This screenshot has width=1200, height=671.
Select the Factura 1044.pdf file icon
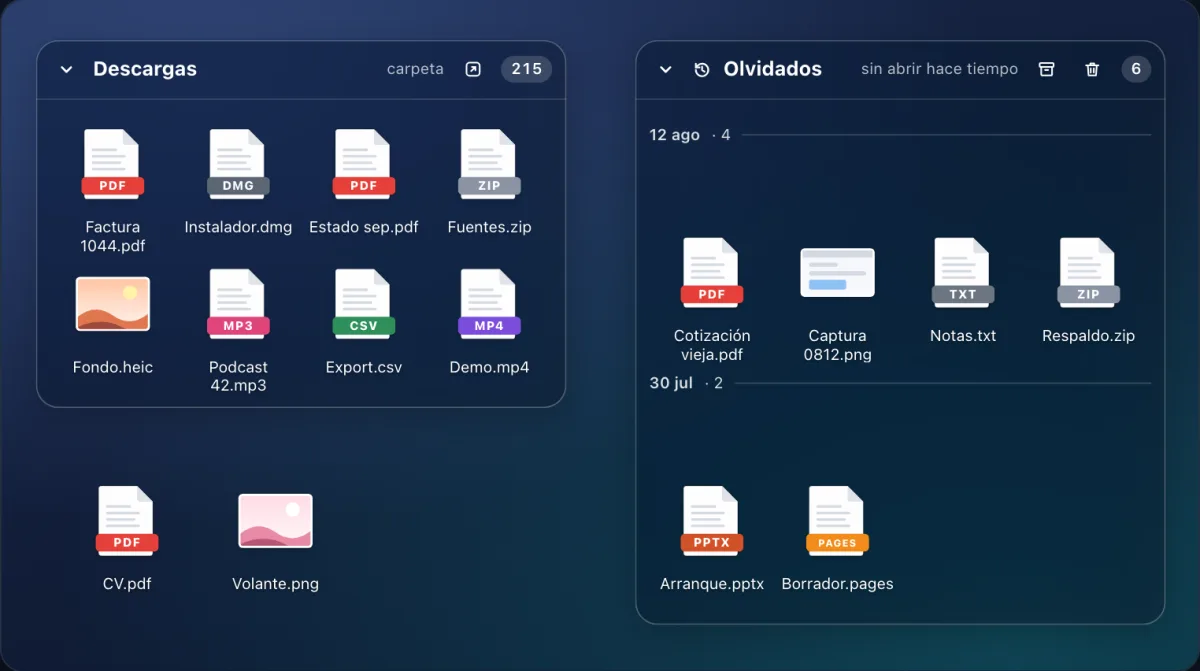coord(113,164)
